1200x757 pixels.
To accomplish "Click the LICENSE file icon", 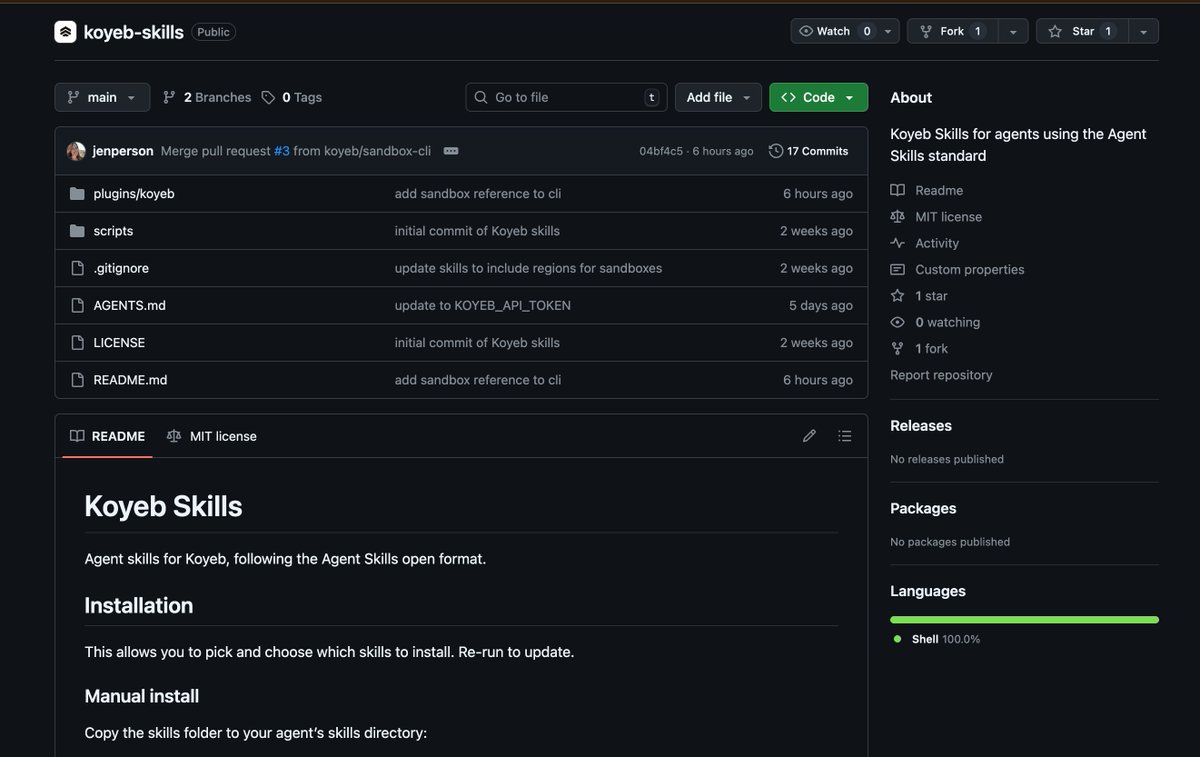I will (x=77, y=343).
